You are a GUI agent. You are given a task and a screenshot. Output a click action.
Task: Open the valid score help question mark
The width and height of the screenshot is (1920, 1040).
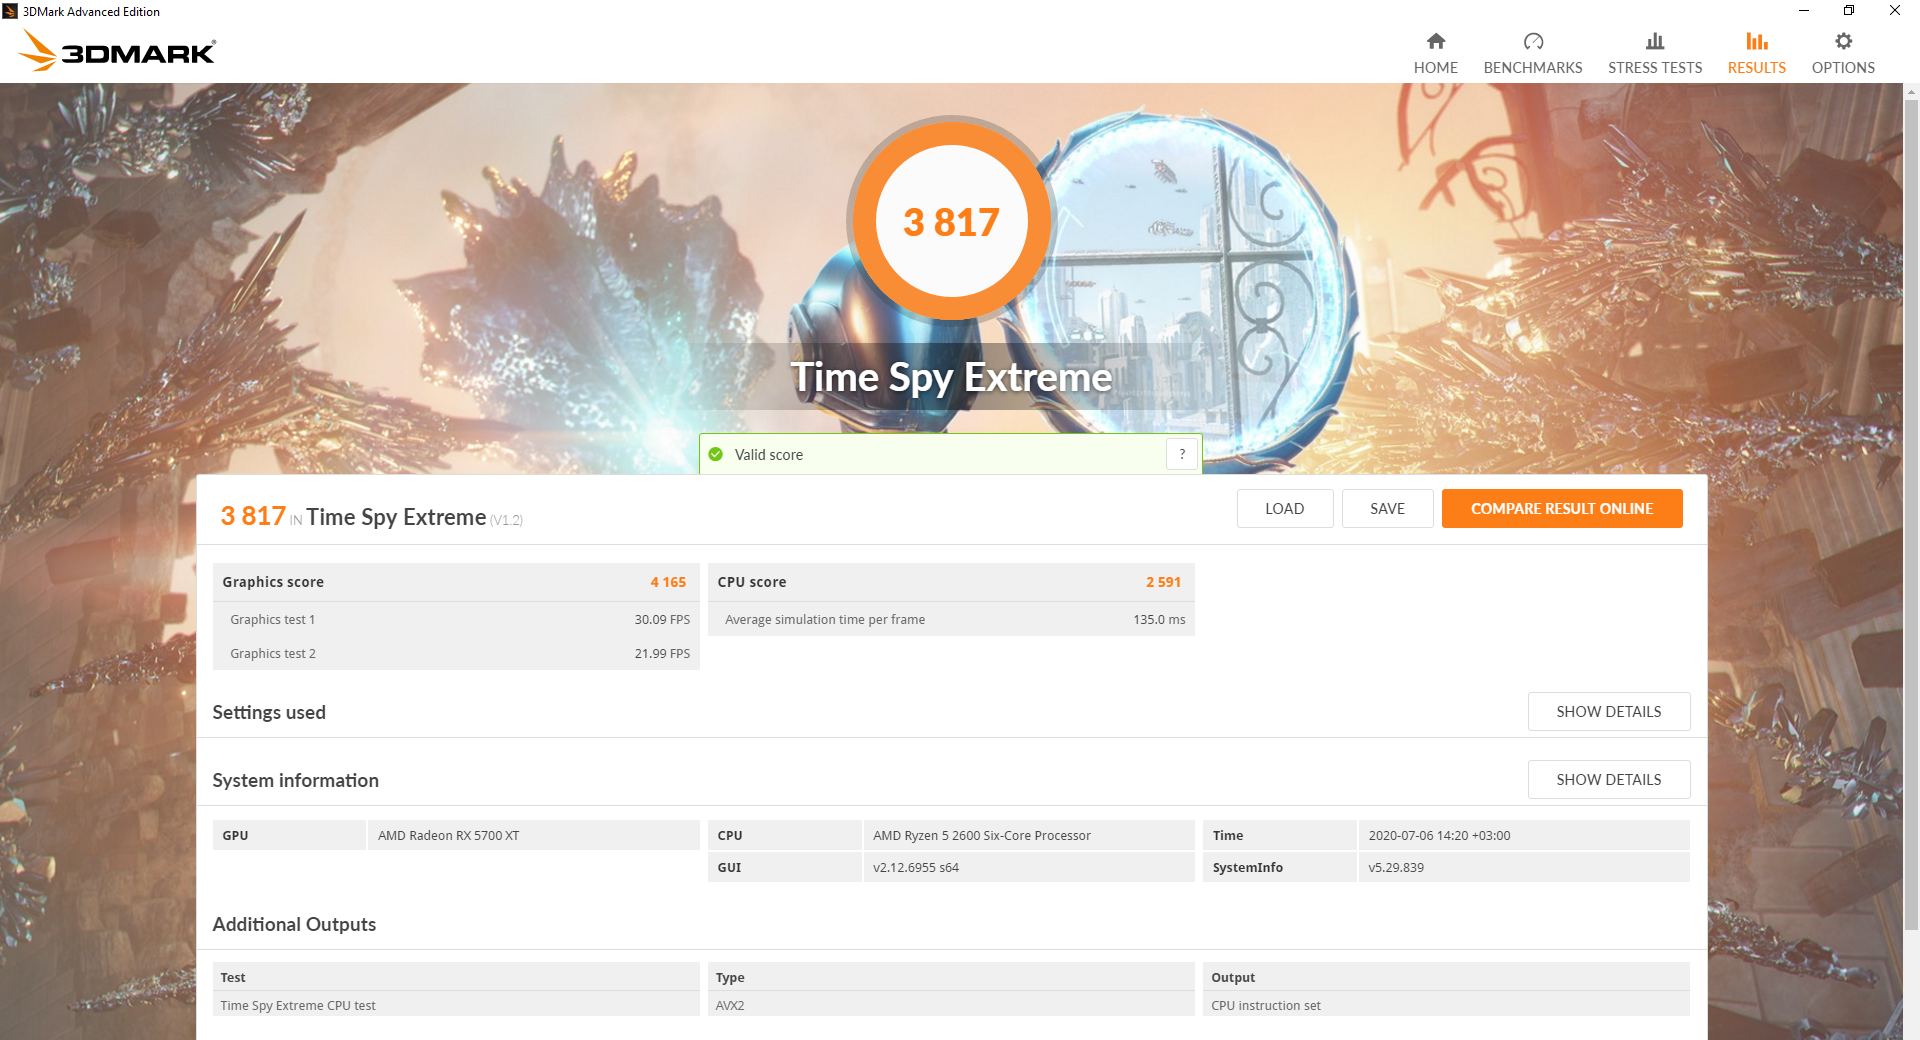click(x=1182, y=454)
